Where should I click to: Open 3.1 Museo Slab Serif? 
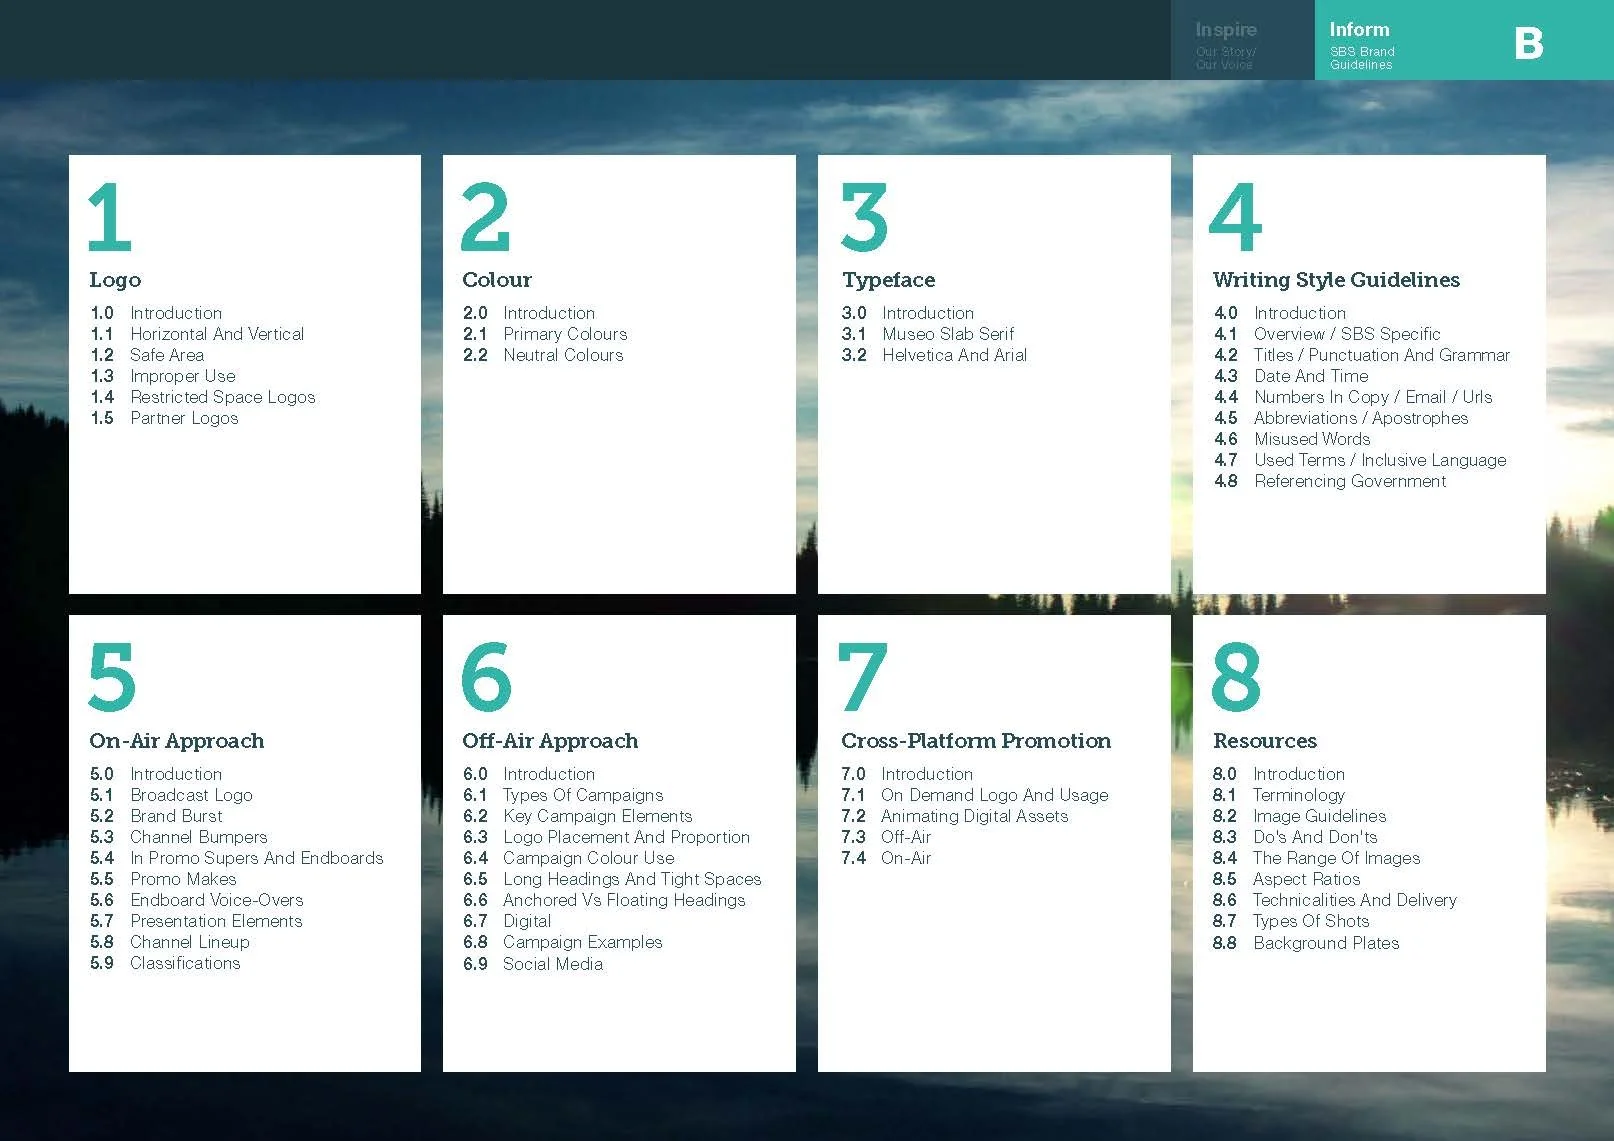[928, 334]
